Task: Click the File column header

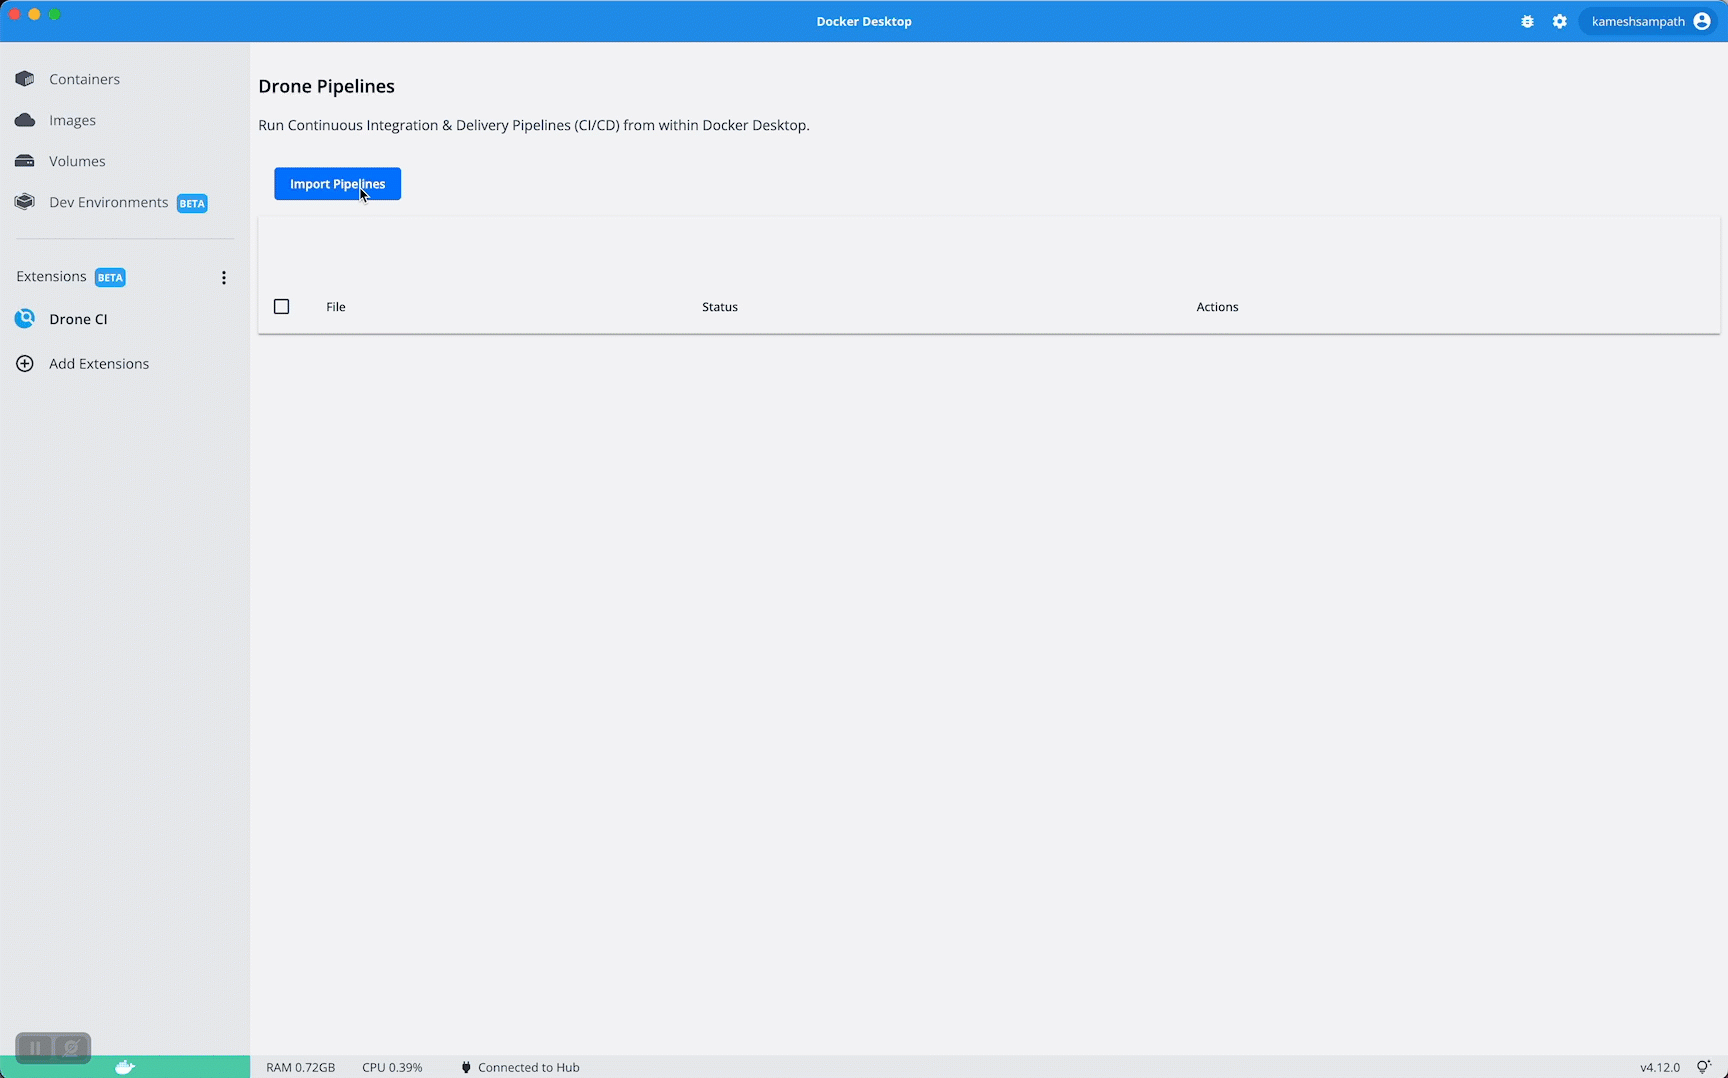Action: pos(336,307)
